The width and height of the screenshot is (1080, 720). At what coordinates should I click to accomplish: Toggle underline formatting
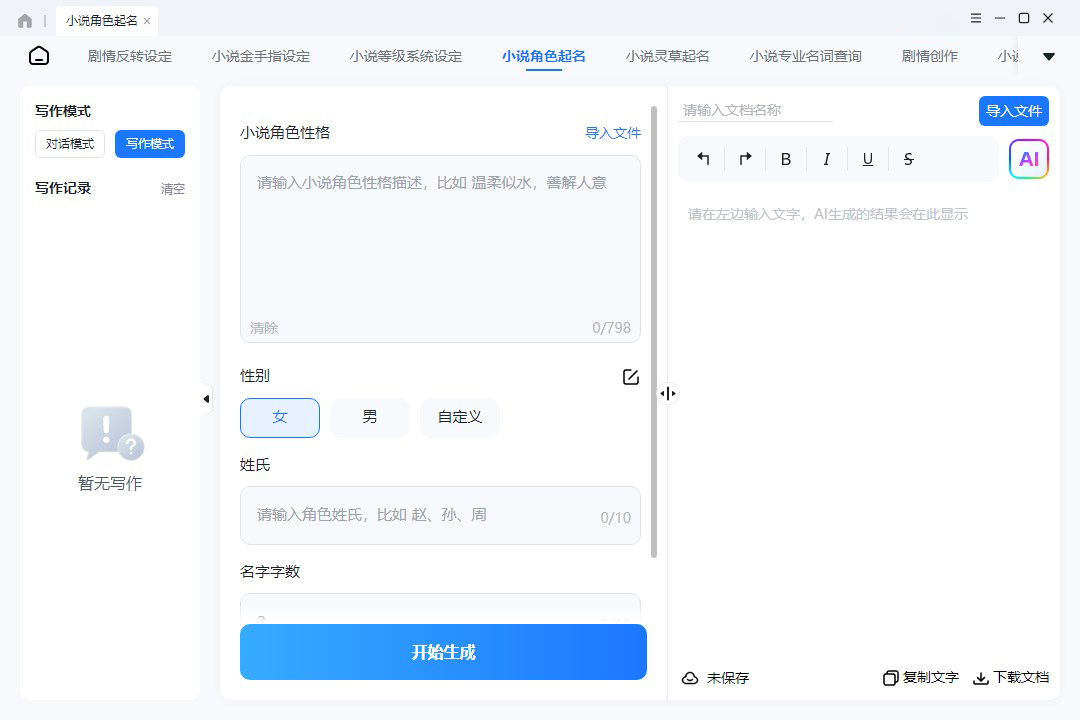coord(868,159)
